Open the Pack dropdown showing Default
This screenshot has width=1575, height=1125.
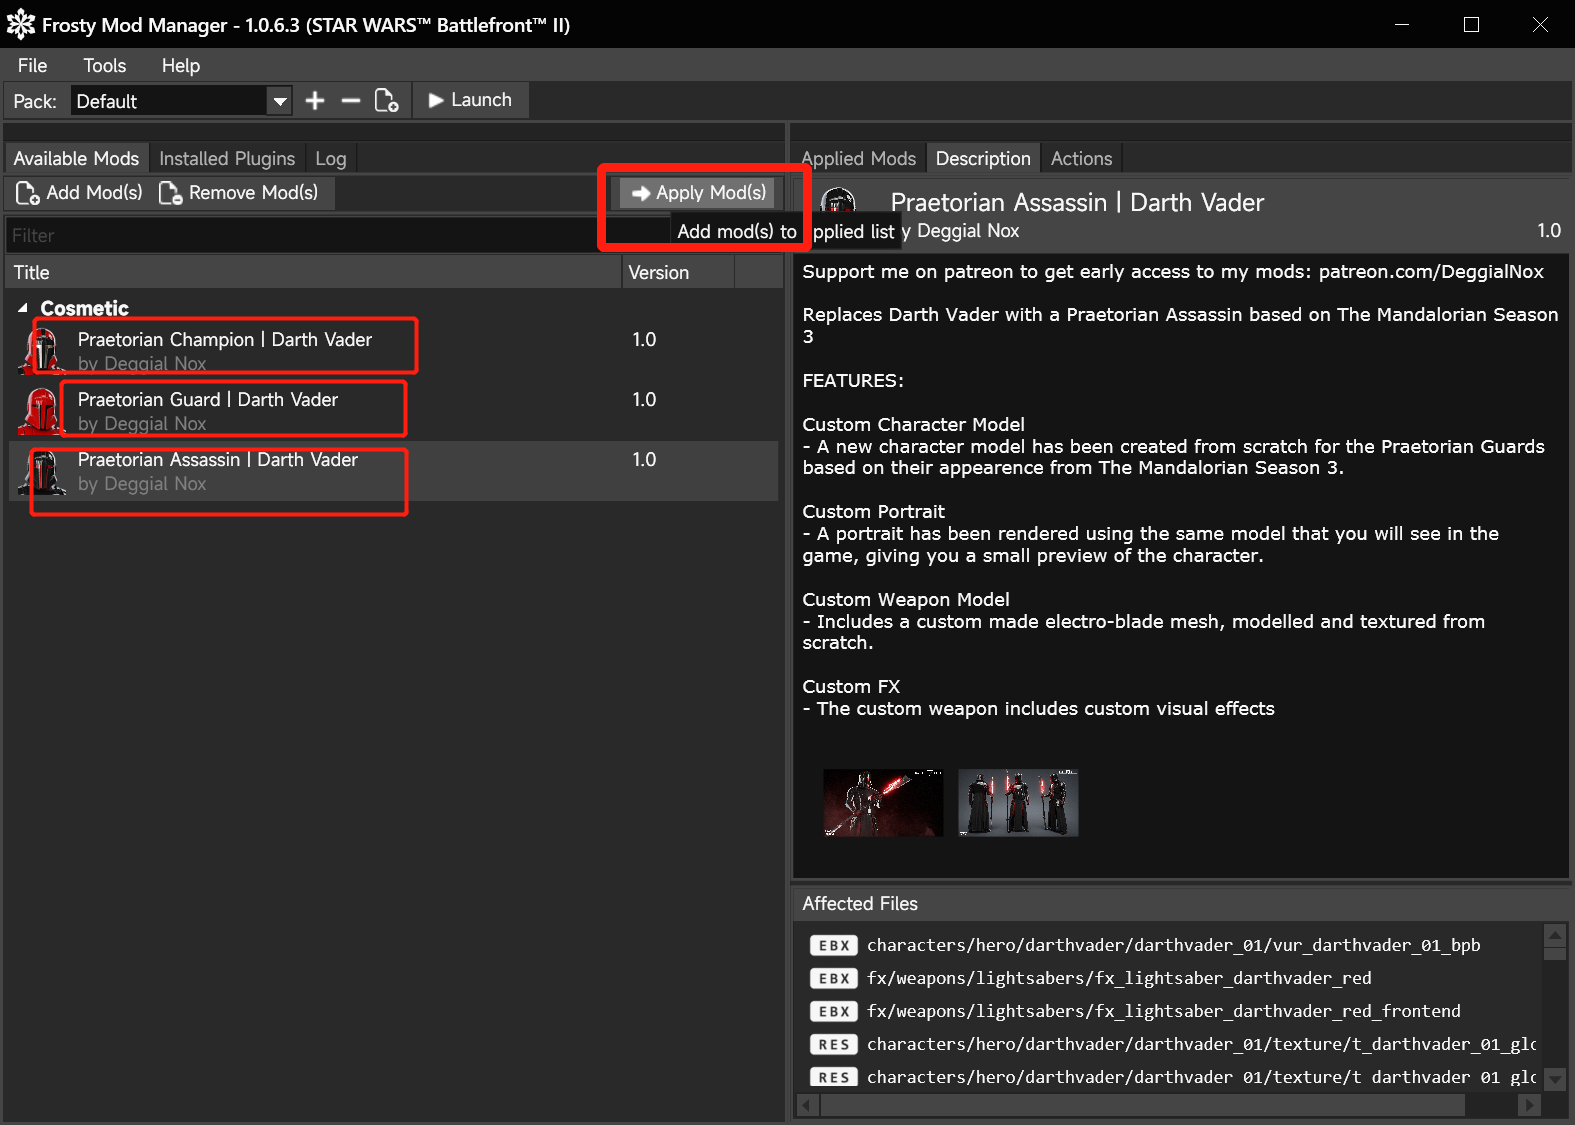tap(181, 101)
